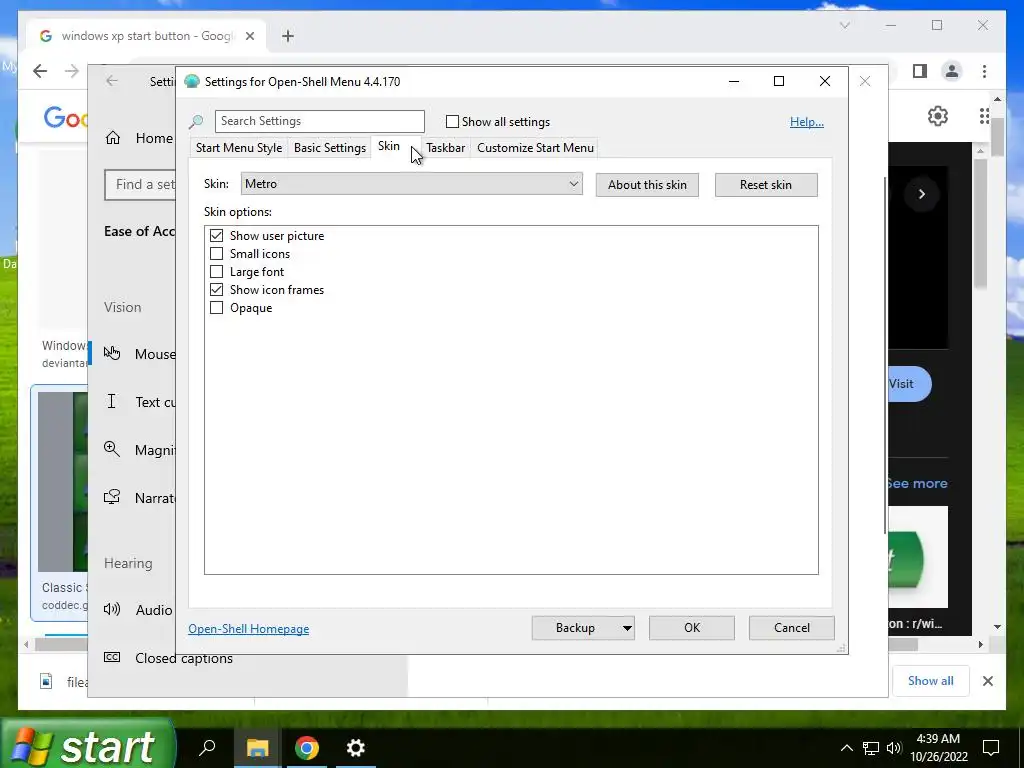Confirm settings with the OK button
The height and width of the screenshot is (768, 1024).
(692, 628)
